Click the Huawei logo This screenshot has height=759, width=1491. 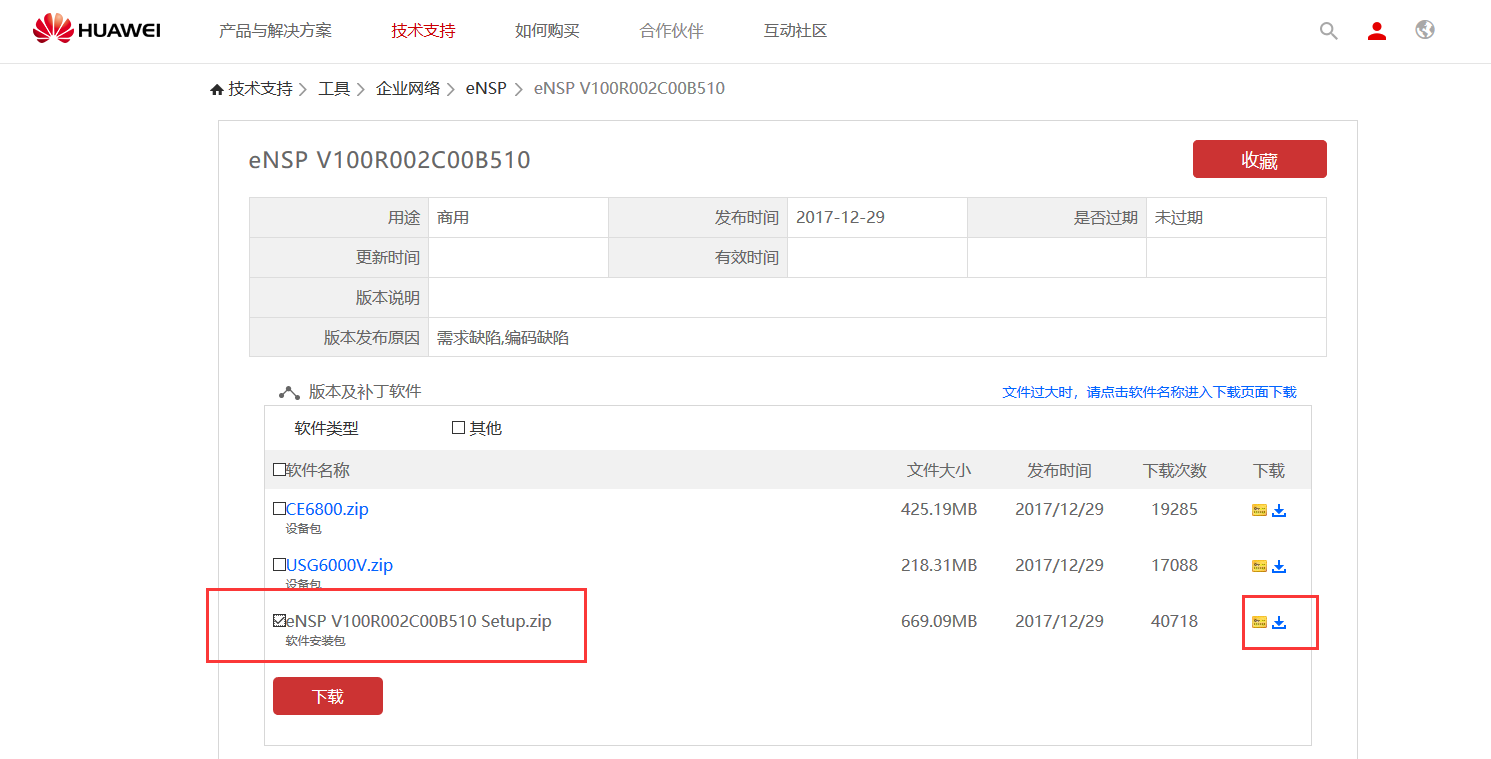(x=96, y=30)
